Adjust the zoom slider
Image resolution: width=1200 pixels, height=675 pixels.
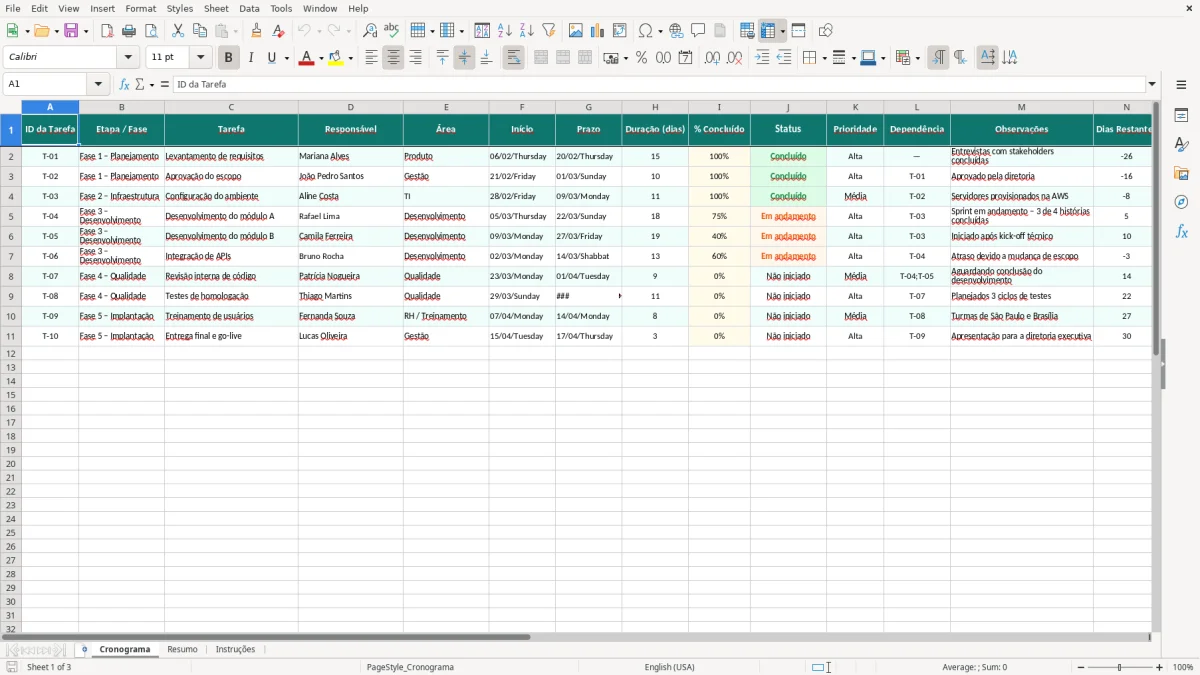coord(1120,667)
